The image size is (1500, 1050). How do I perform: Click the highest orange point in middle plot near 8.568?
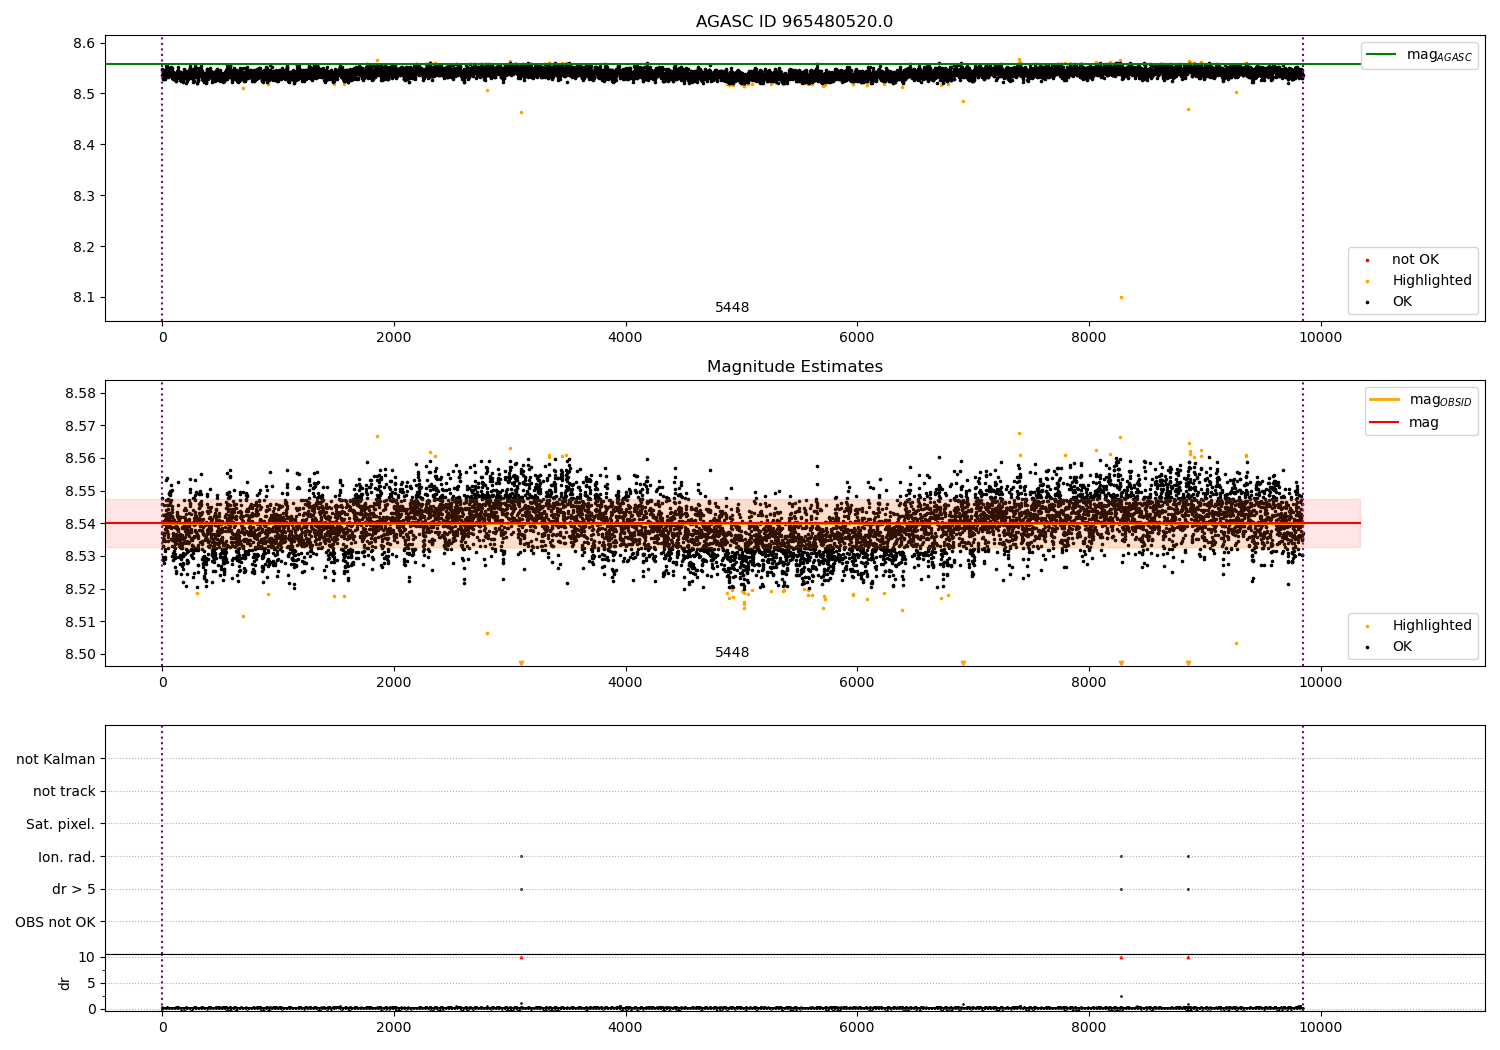pyautogui.click(x=1019, y=433)
